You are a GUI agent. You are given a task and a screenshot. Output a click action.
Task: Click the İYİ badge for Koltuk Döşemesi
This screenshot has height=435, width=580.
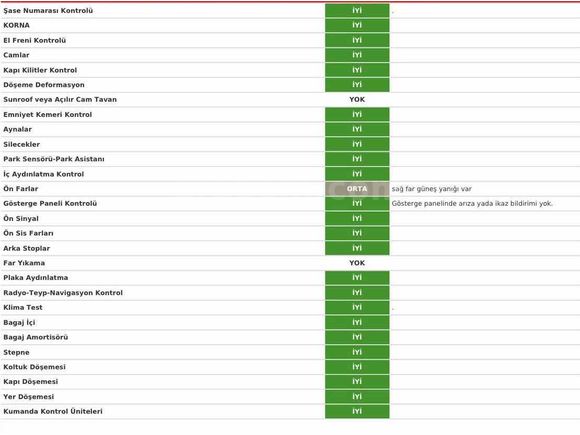pos(357,367)
